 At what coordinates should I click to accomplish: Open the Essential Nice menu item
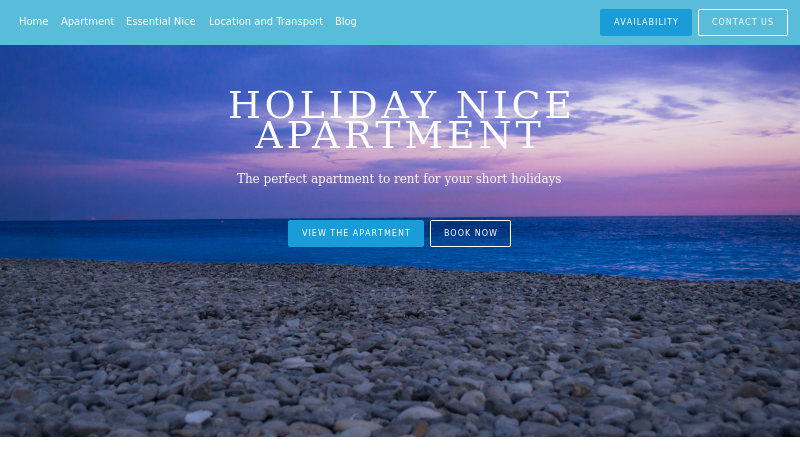click(x=161, y=21)
